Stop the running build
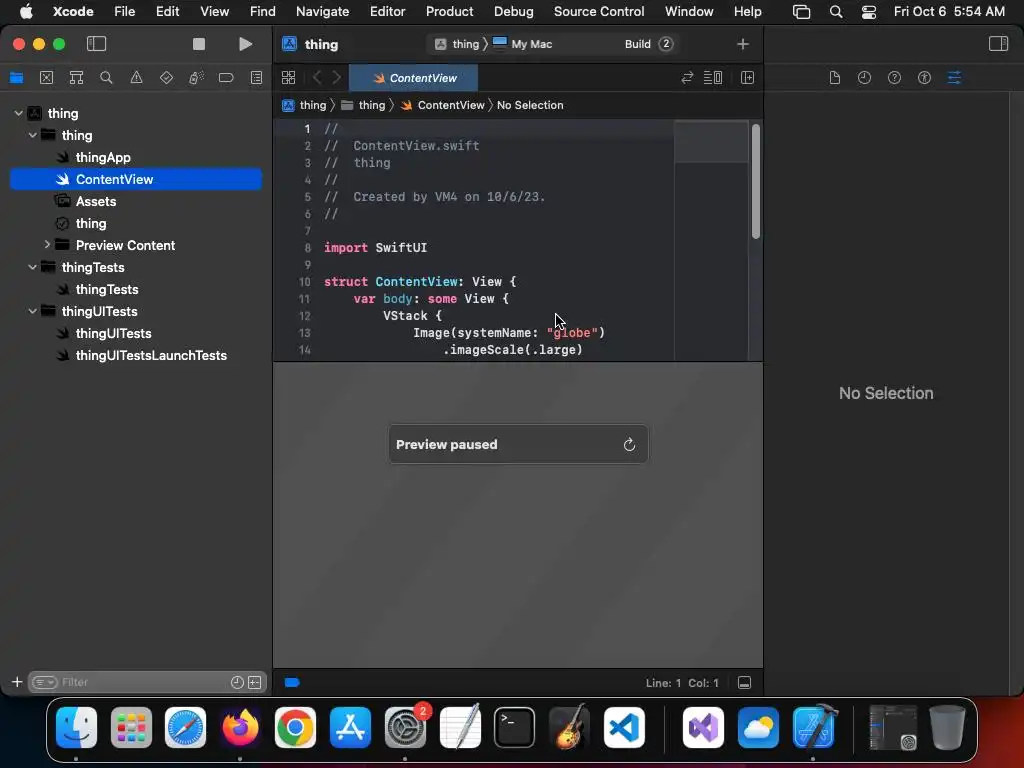Screen dimensions: 1024x768 tap(199, 44)
